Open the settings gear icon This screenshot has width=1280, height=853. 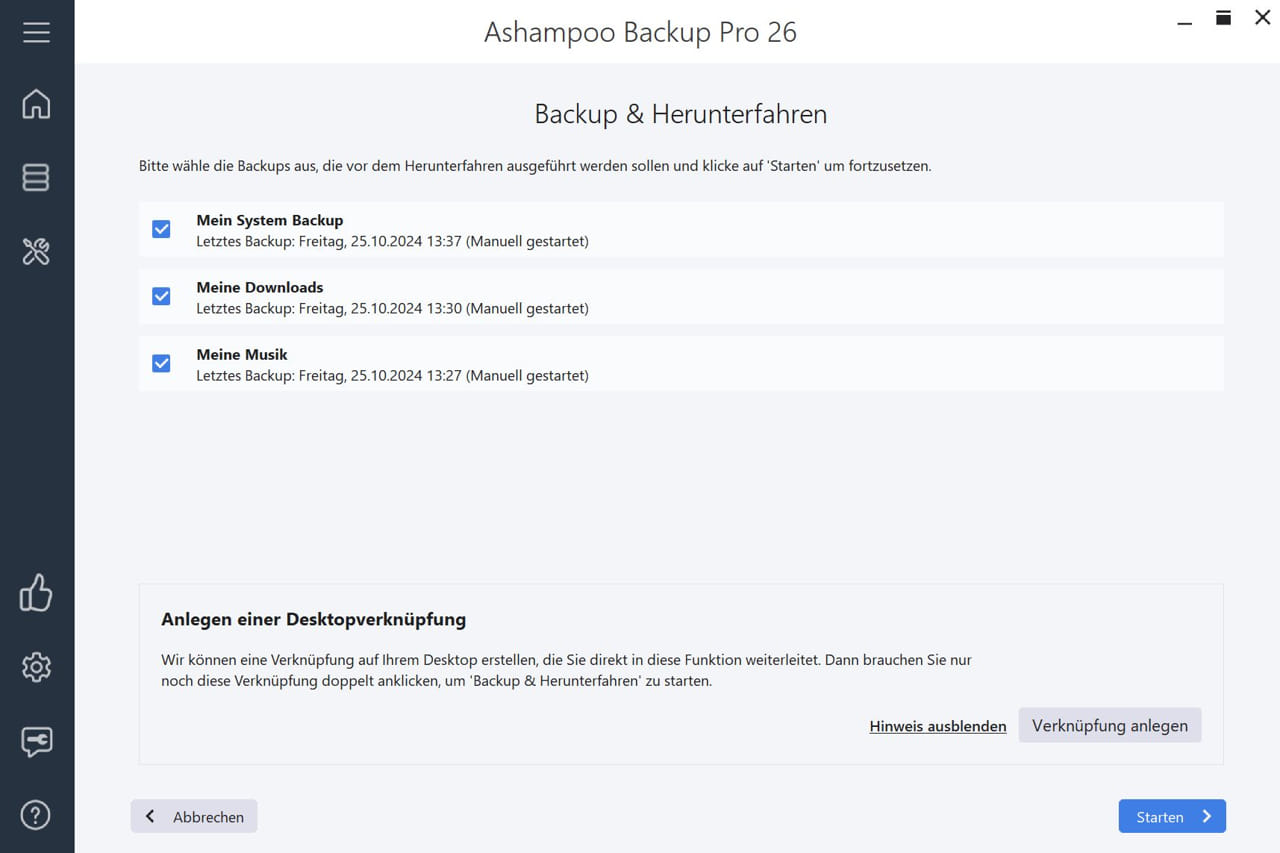pyautogui.click(x=37, y=667)
